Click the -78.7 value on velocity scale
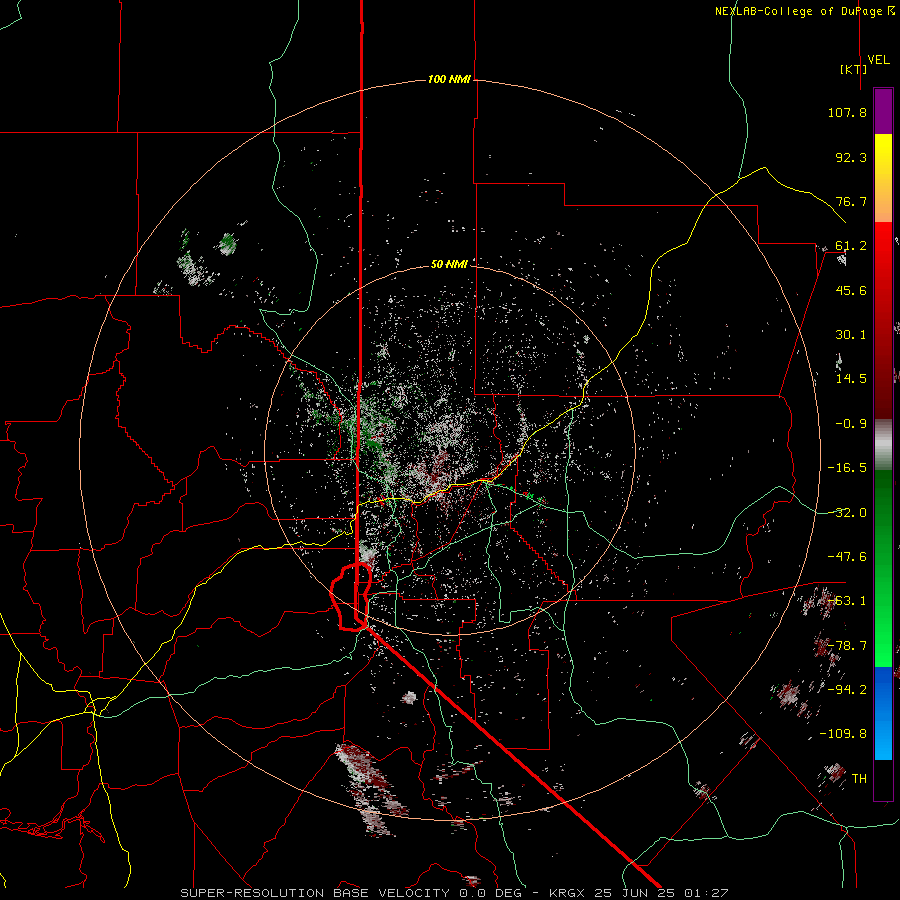 [847, 646]
